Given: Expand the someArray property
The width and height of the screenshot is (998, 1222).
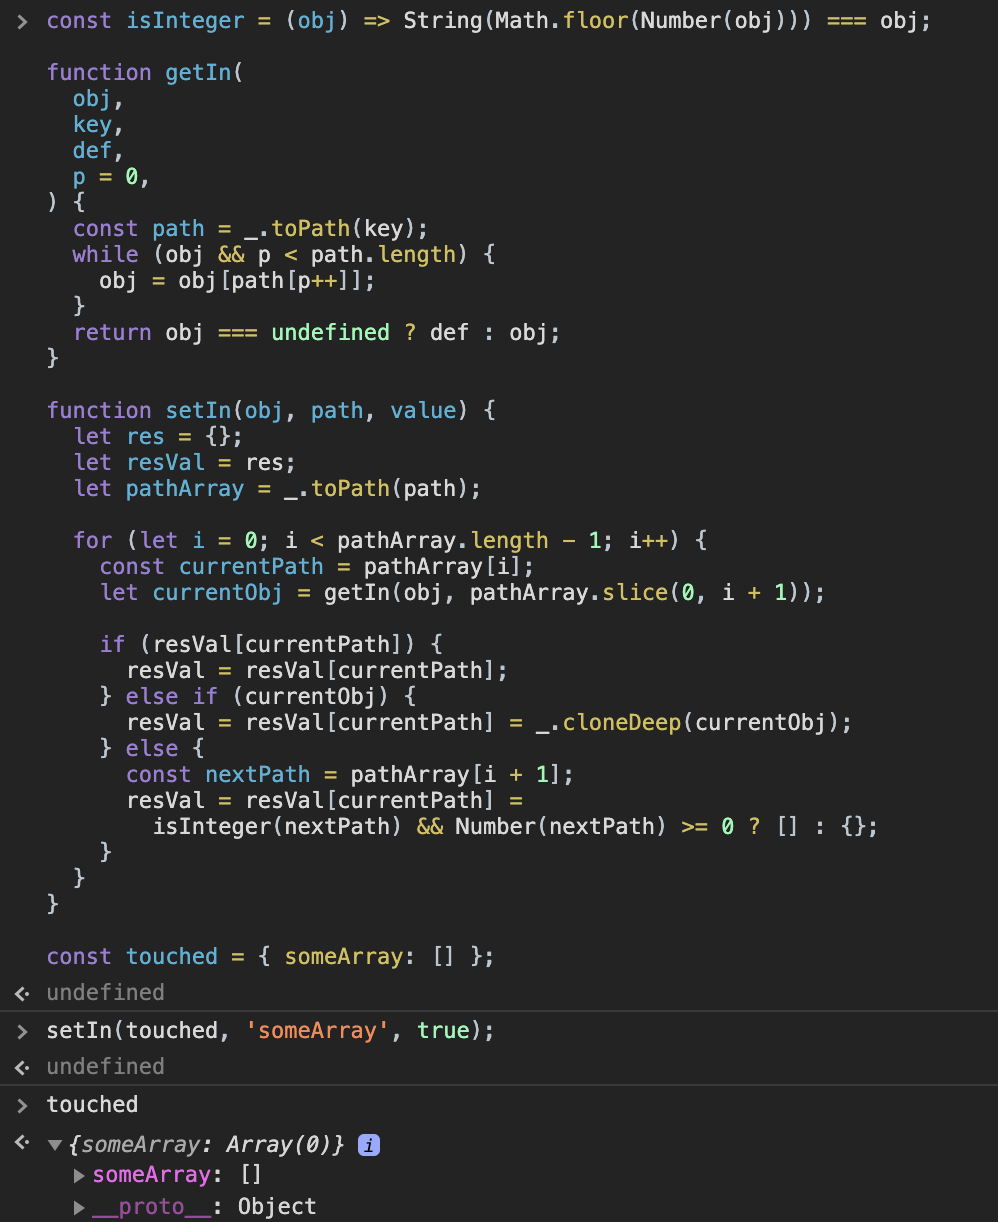Looking at the screenshot, I should [x=80, y=1175].
